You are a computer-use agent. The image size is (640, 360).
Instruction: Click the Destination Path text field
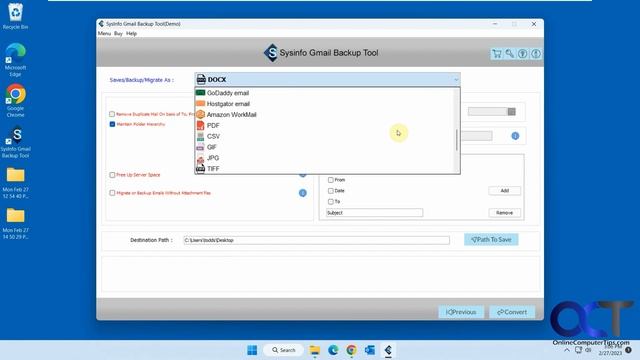point(316,240)
